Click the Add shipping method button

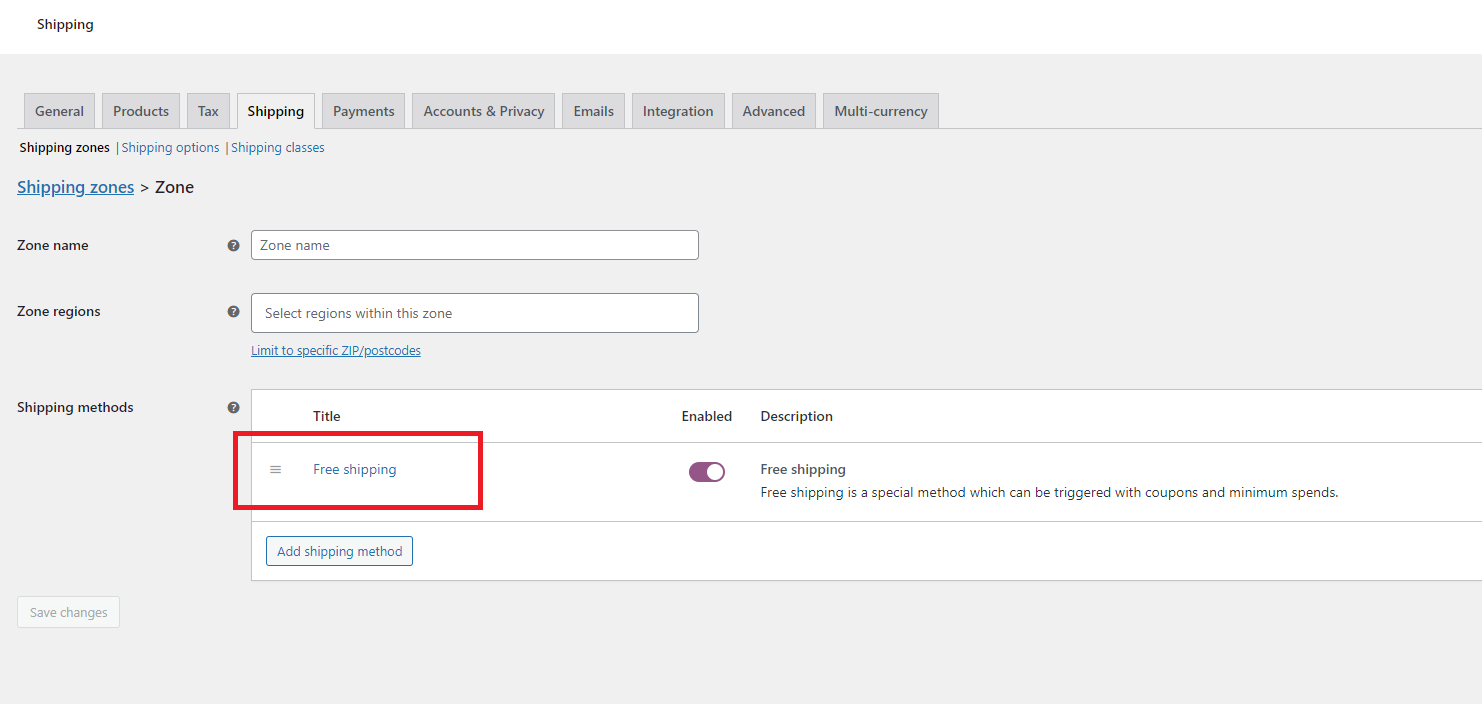339,551
